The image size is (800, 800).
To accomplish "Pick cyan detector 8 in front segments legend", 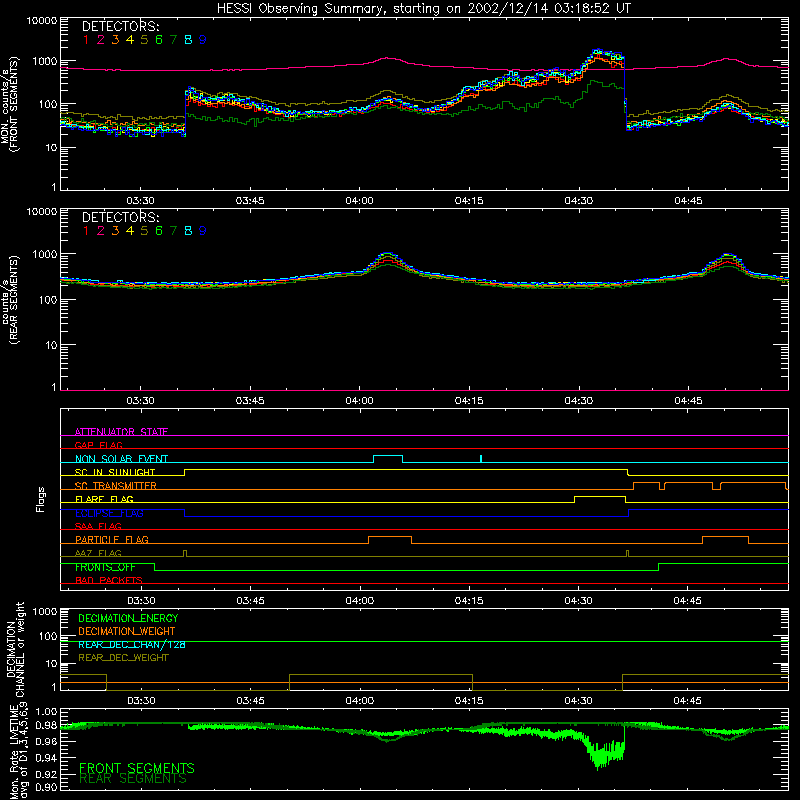I will click(188, 40).
